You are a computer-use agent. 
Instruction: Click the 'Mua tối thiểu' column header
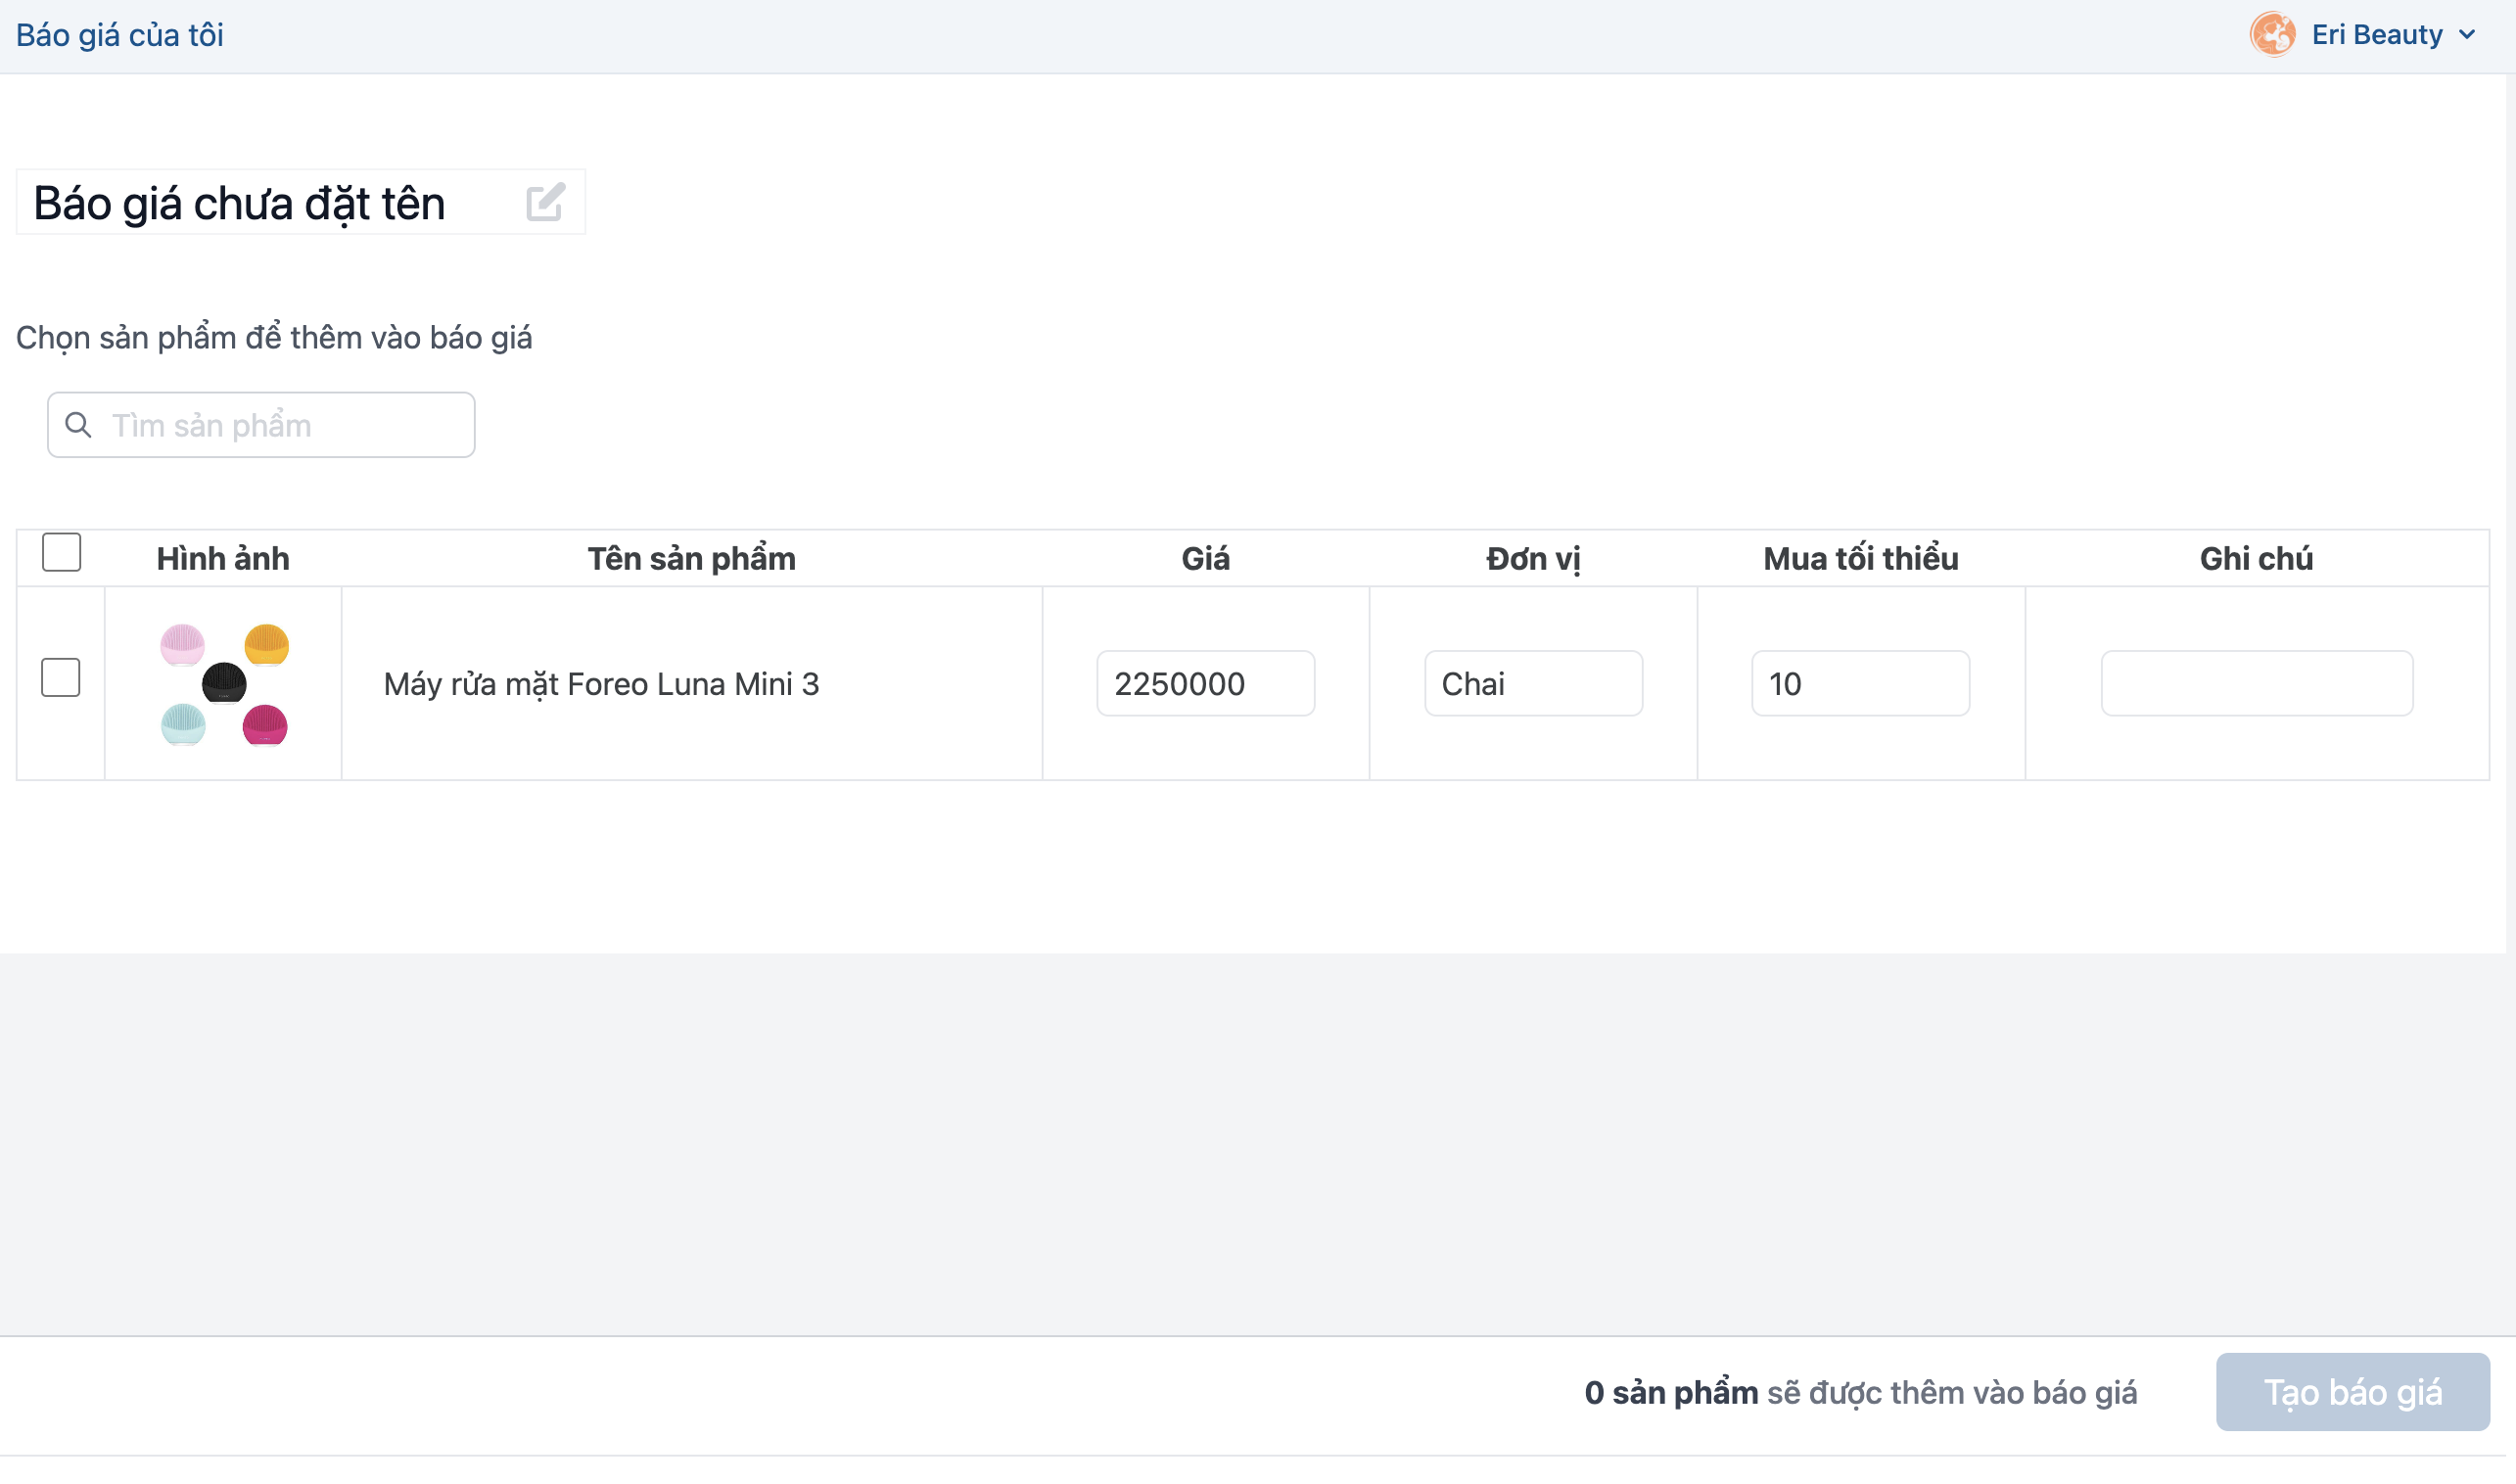coord(1860,559)
